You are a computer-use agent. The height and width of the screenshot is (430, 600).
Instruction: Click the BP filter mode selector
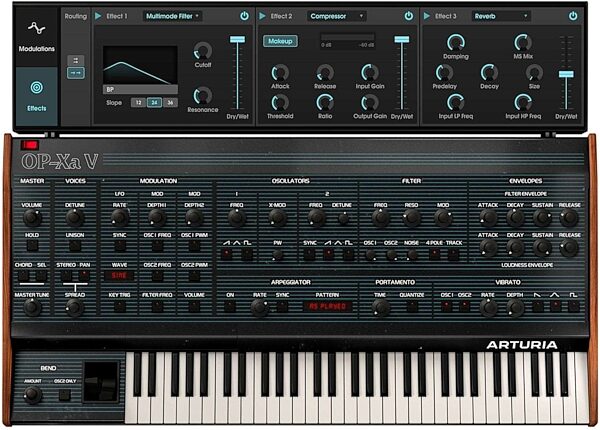click(140, 90)
